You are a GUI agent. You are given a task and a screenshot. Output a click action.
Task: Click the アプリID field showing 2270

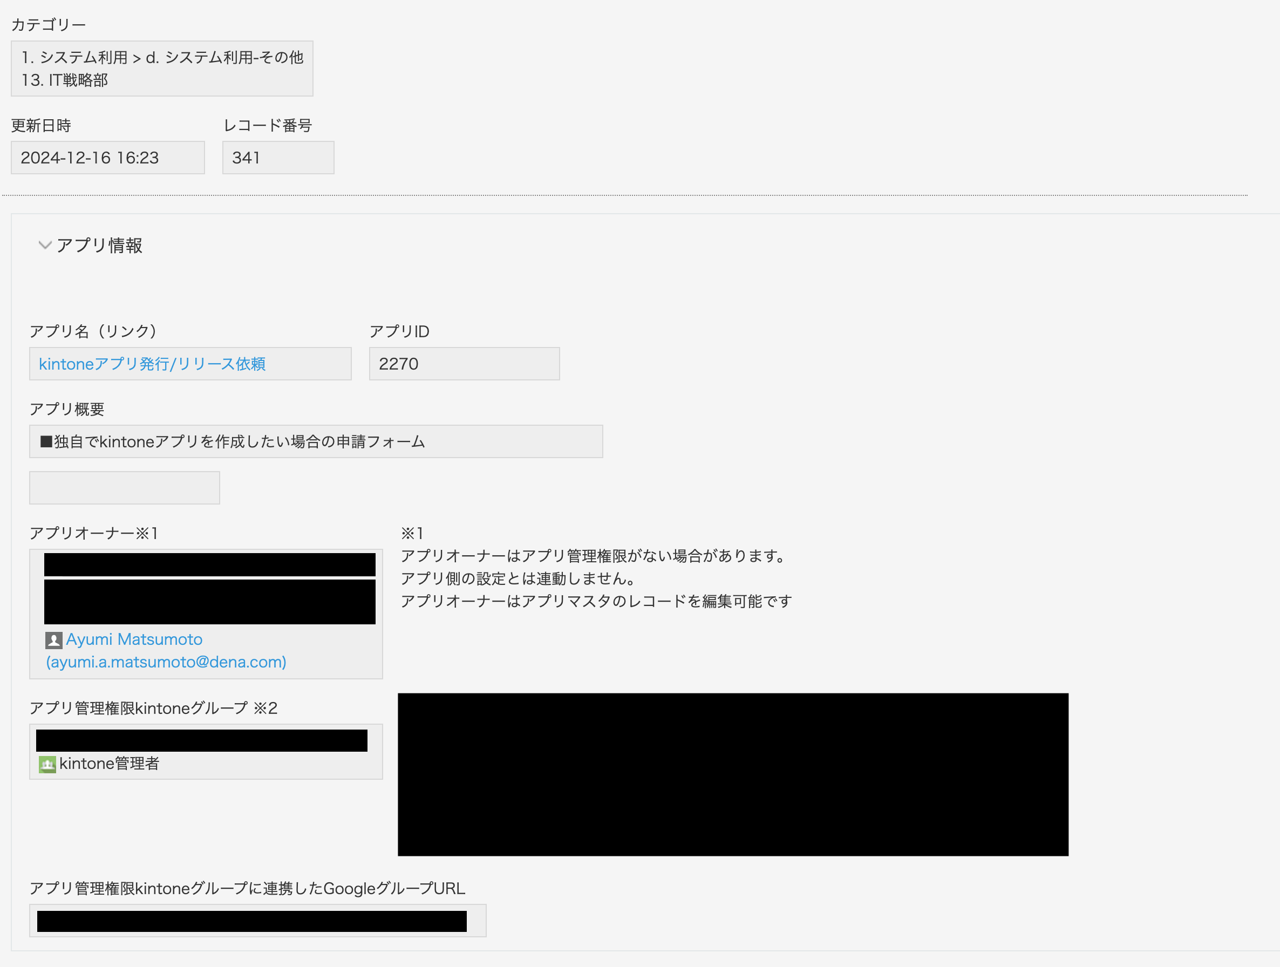click(x=463, y=364)
